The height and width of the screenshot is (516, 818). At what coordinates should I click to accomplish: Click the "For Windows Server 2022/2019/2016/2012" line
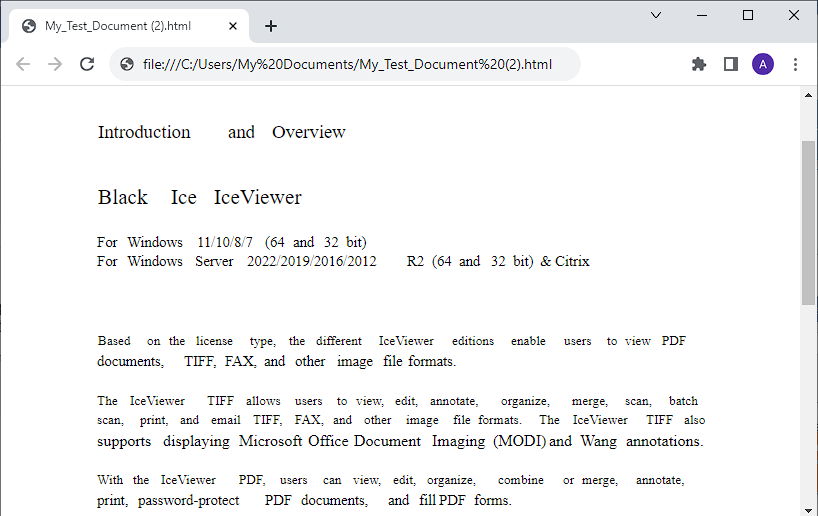tap(343, 261)
